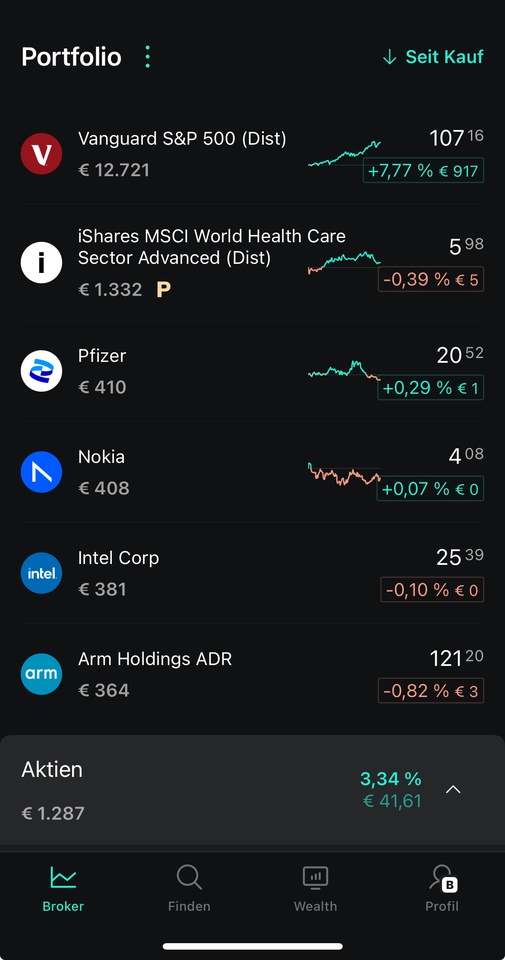Image resolution: width=505 pixels, height=960 pixels.
Task: Collapse the Aktien summary chevron
Action: coord(453,790)
